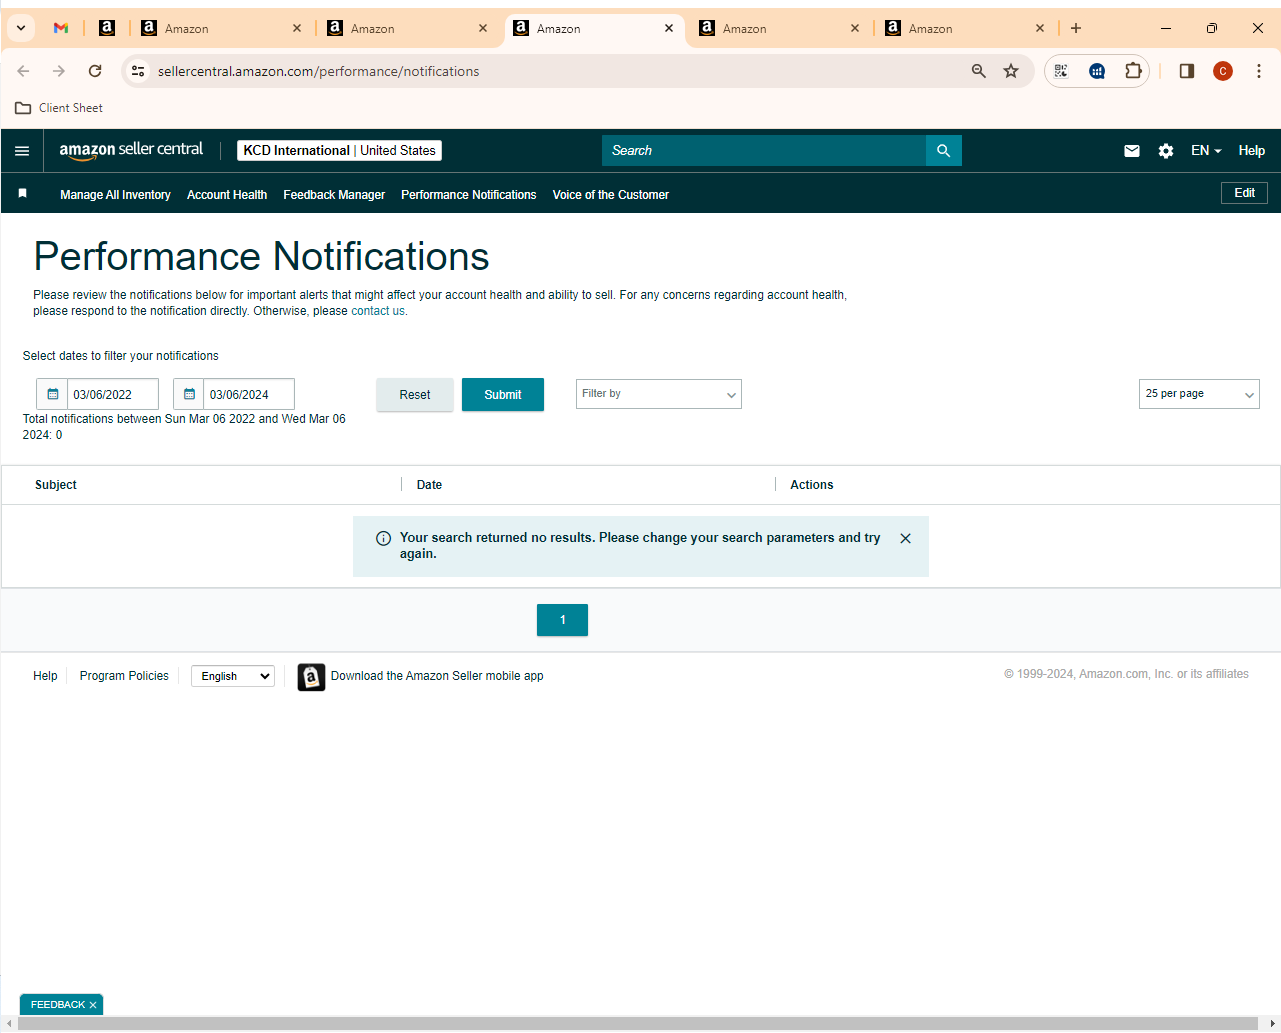Close the active Amazon tab
This screenshot has height=1033, width=1281.
pyautogui.click(x=669, y=28)
